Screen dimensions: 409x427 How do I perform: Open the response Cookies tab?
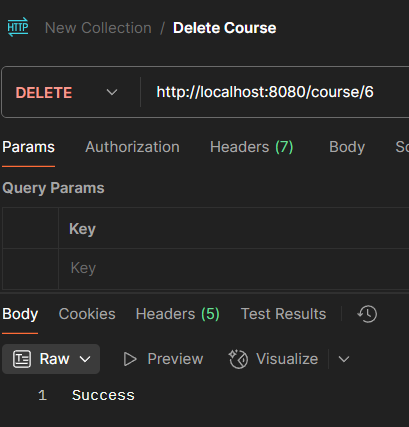pyautogui.click(x=87, y=314)
